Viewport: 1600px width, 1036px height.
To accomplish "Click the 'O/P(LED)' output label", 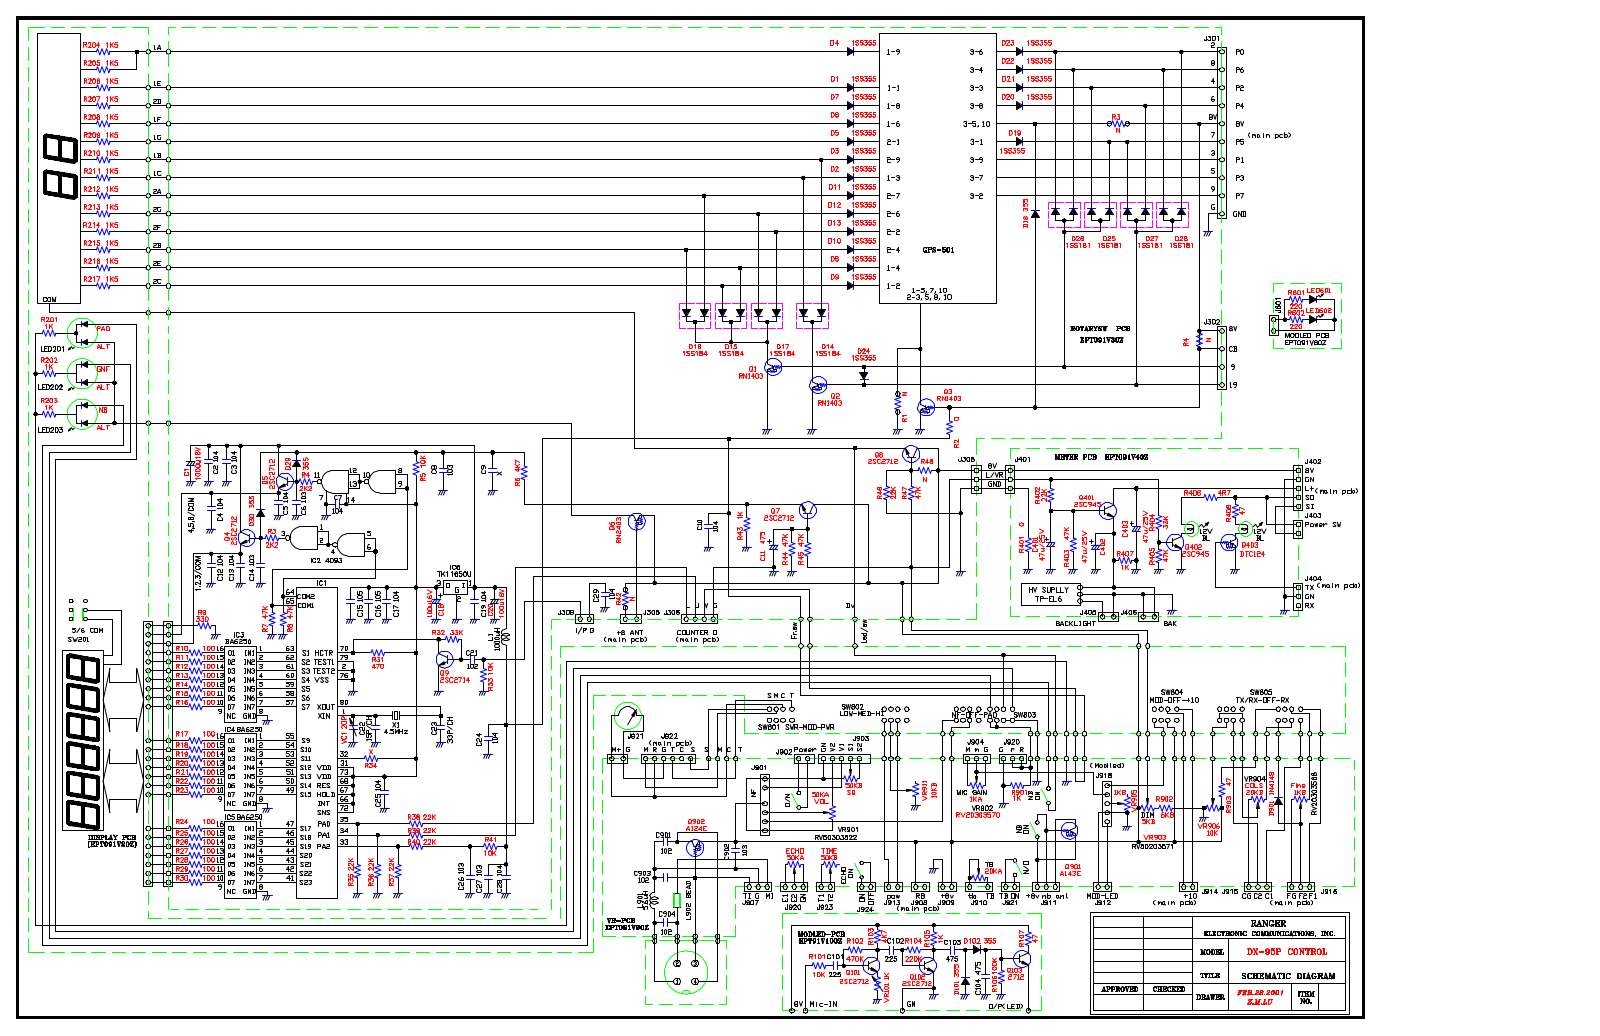I will pos(1005,1006).
